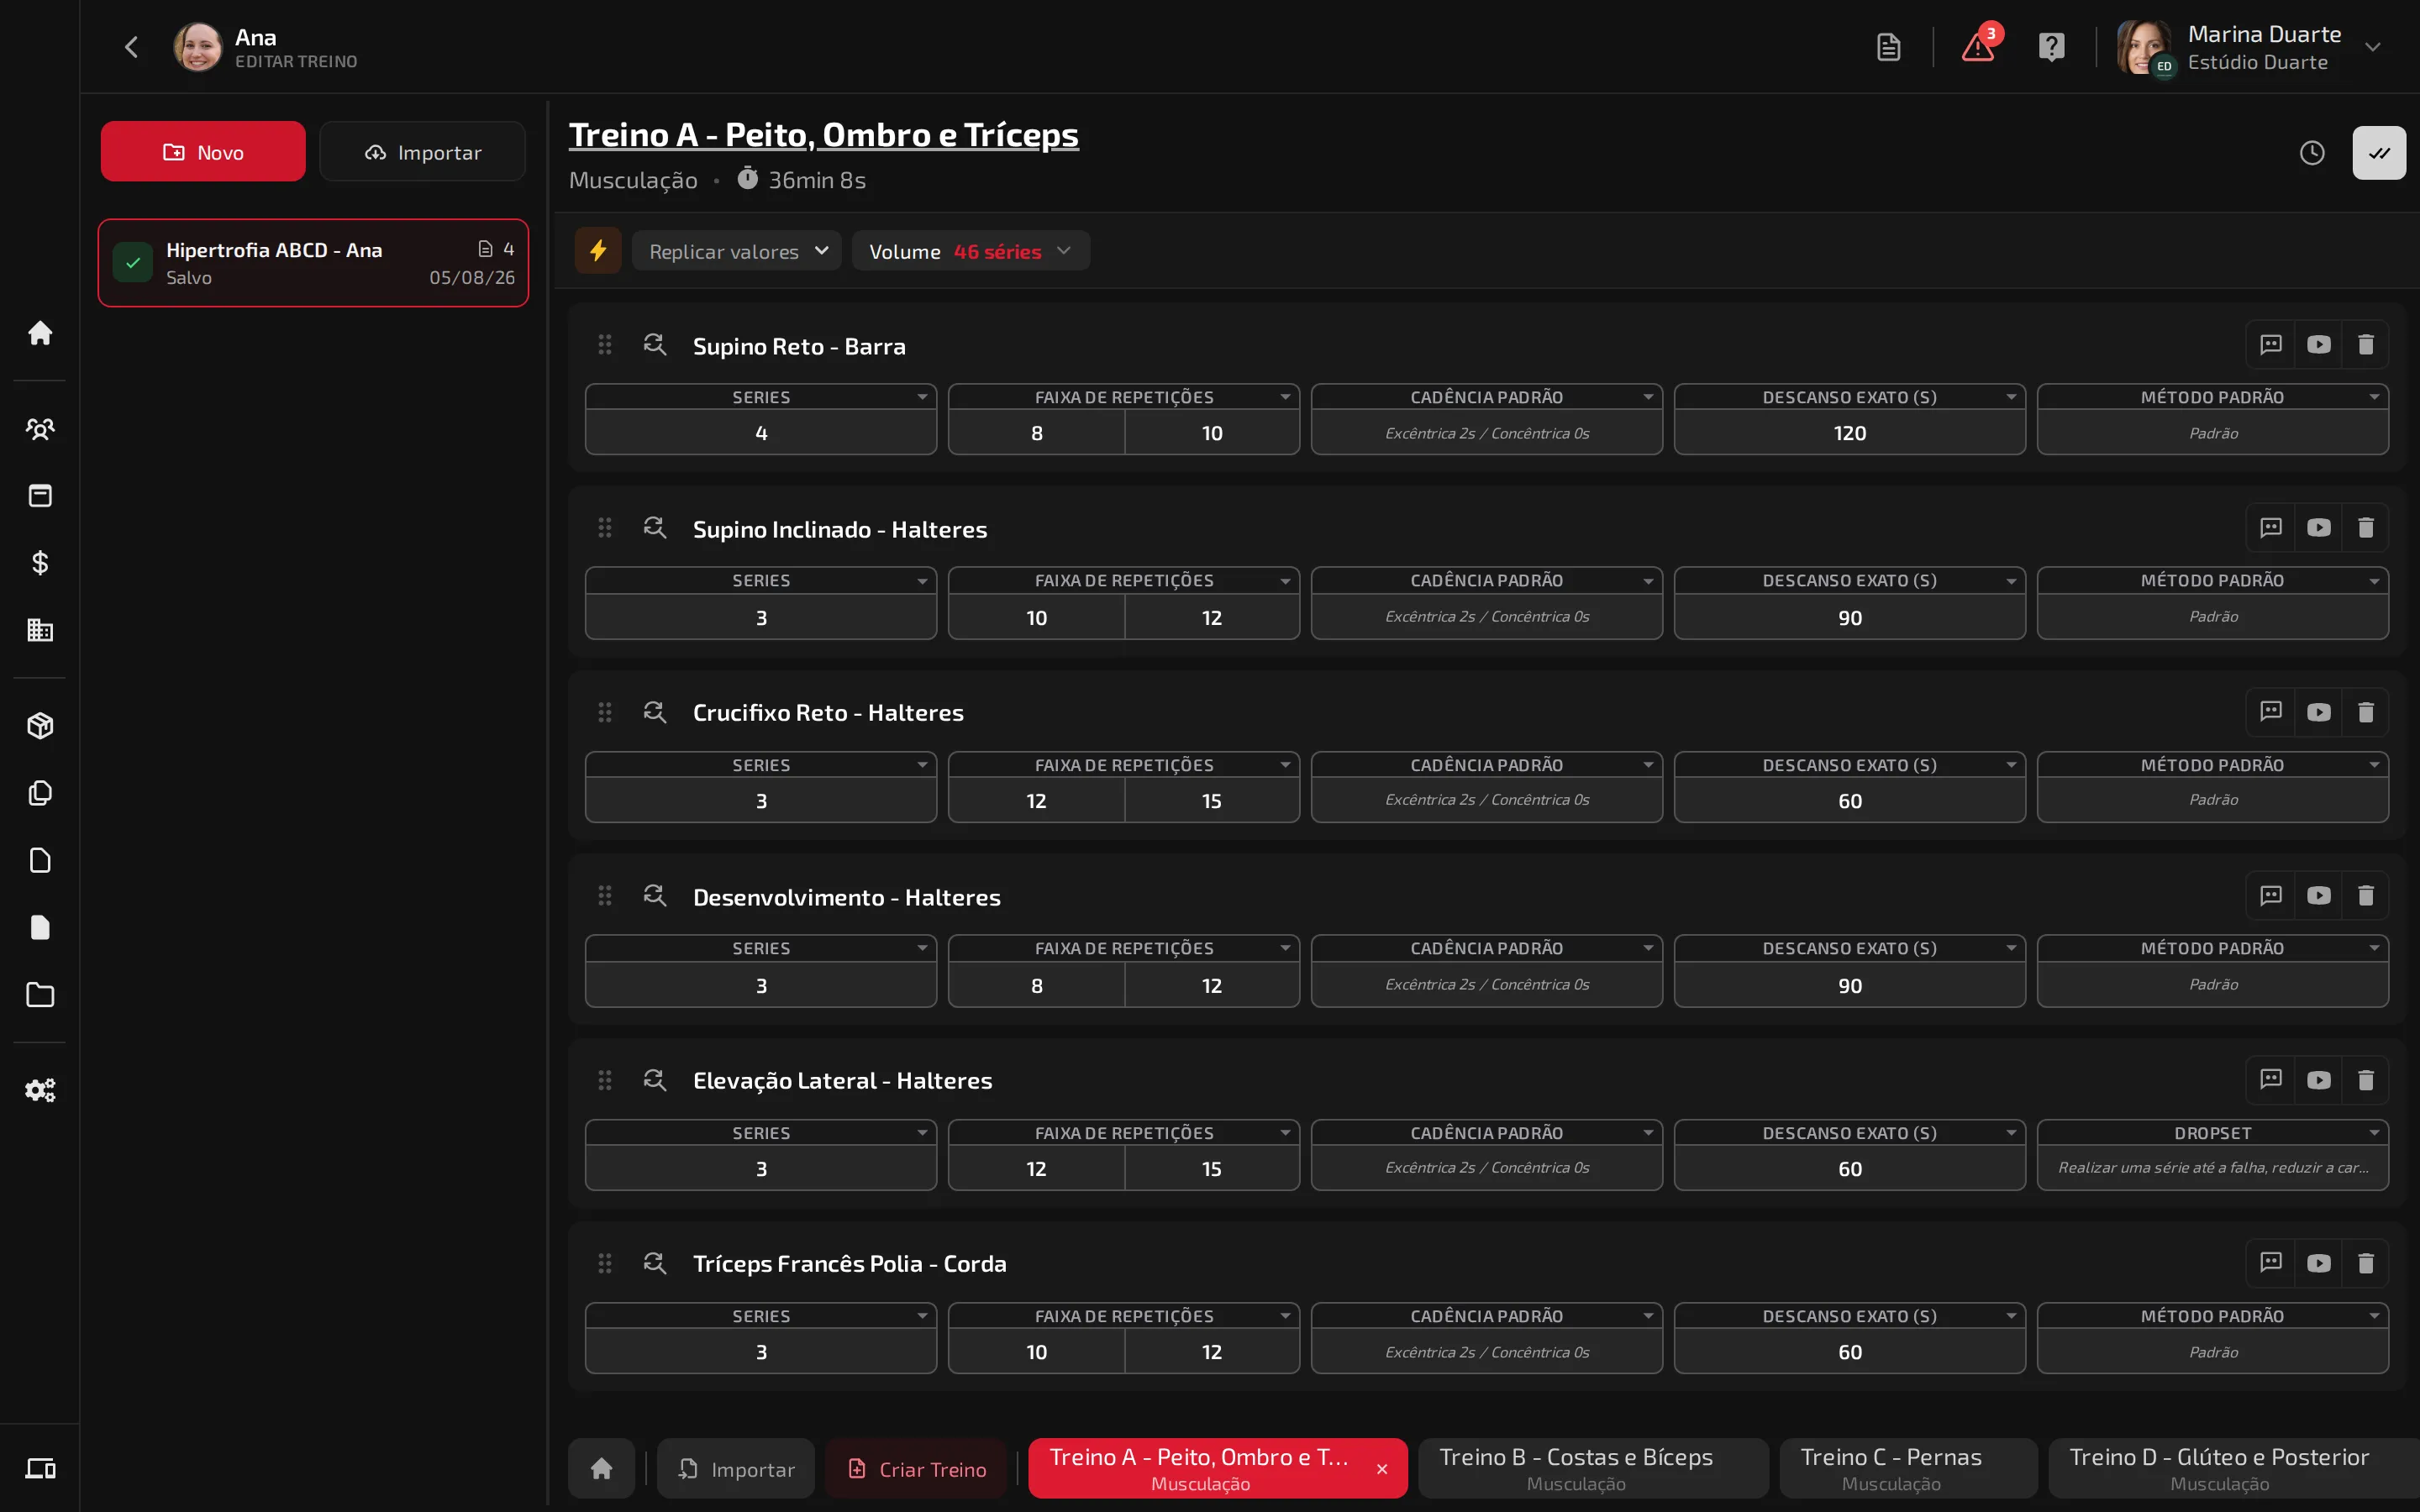Swap exercise Supino Reto - Barra search icon
The width and height of the screenshot is (2420, 1512).
(x=655, y=345)
